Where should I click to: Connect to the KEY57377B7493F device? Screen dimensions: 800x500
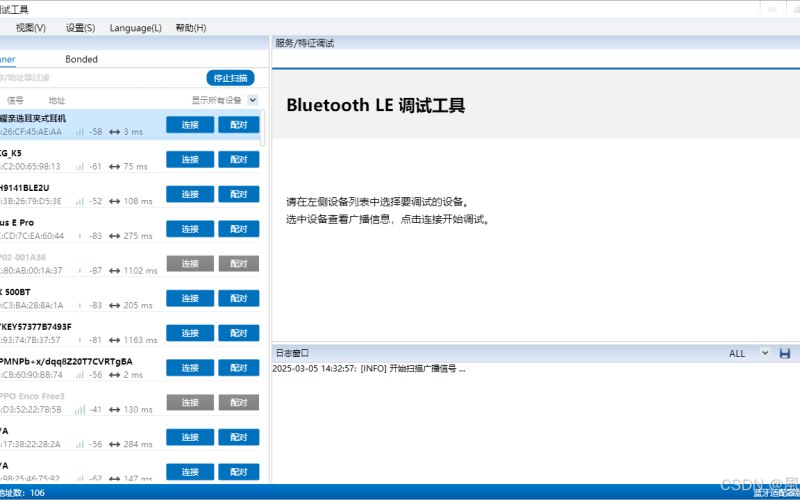click(x=190, y=333)
